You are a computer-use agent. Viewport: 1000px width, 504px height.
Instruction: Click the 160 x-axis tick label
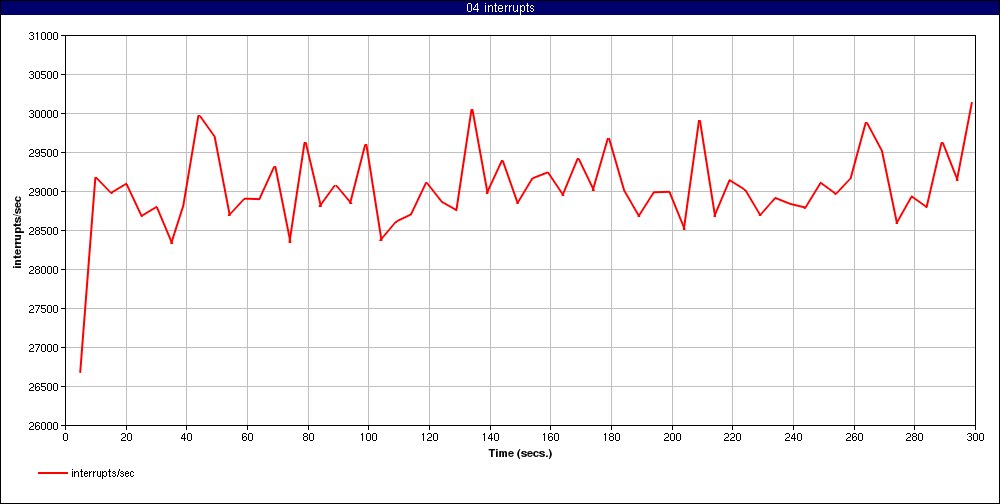coord(550,437)
